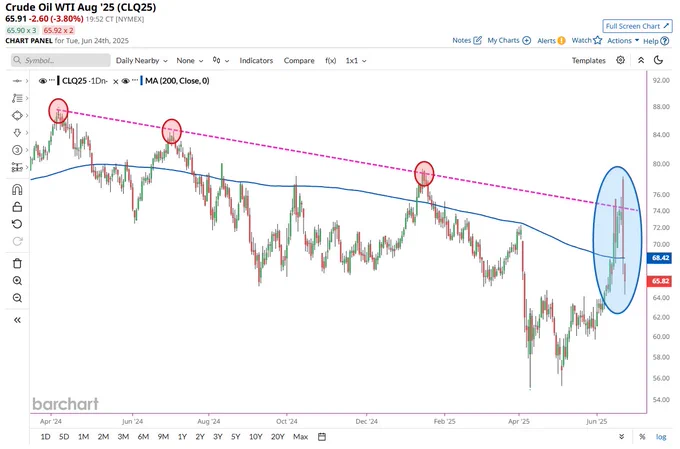Viewport: 680px width, 449px height.
Task: Zoom out using the magnifier minus icon
Action: (17, 298)
